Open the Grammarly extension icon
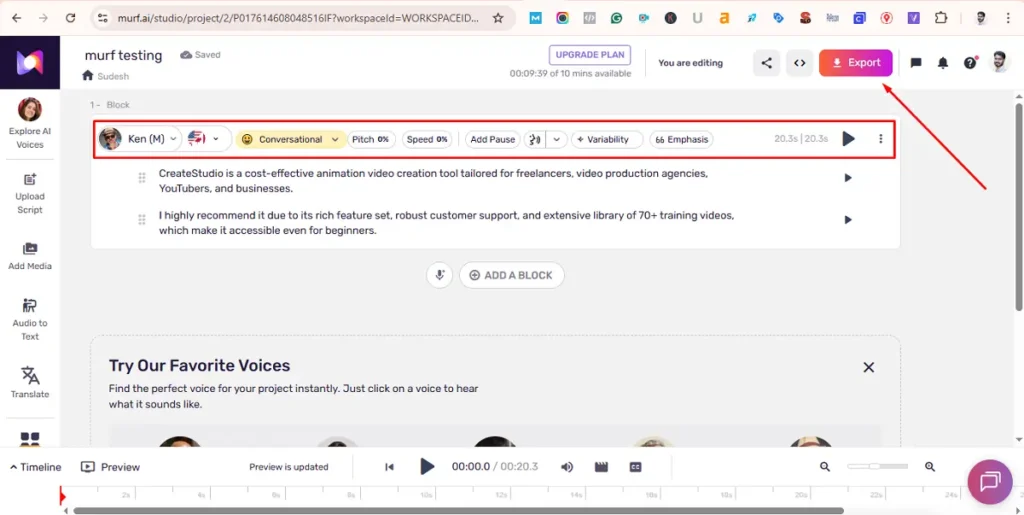Image resolution: width=1024 pixels, height=515 pixels. (616, 18)
